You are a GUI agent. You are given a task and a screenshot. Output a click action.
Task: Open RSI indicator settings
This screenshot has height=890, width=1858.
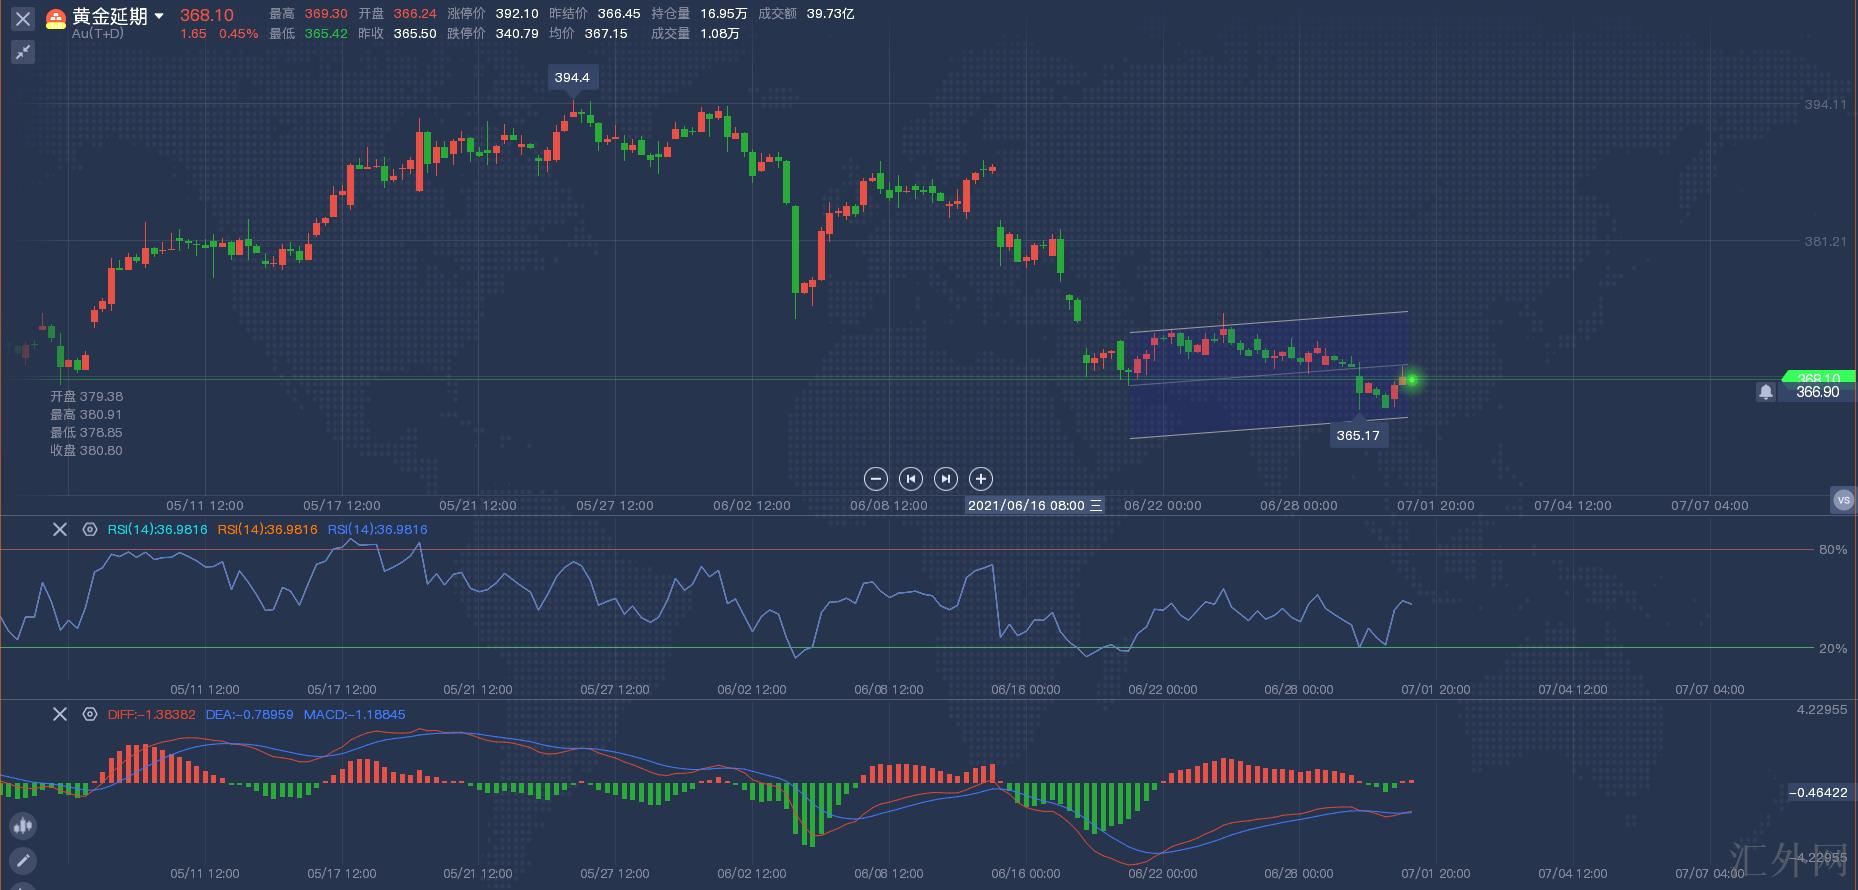point(90,529)
